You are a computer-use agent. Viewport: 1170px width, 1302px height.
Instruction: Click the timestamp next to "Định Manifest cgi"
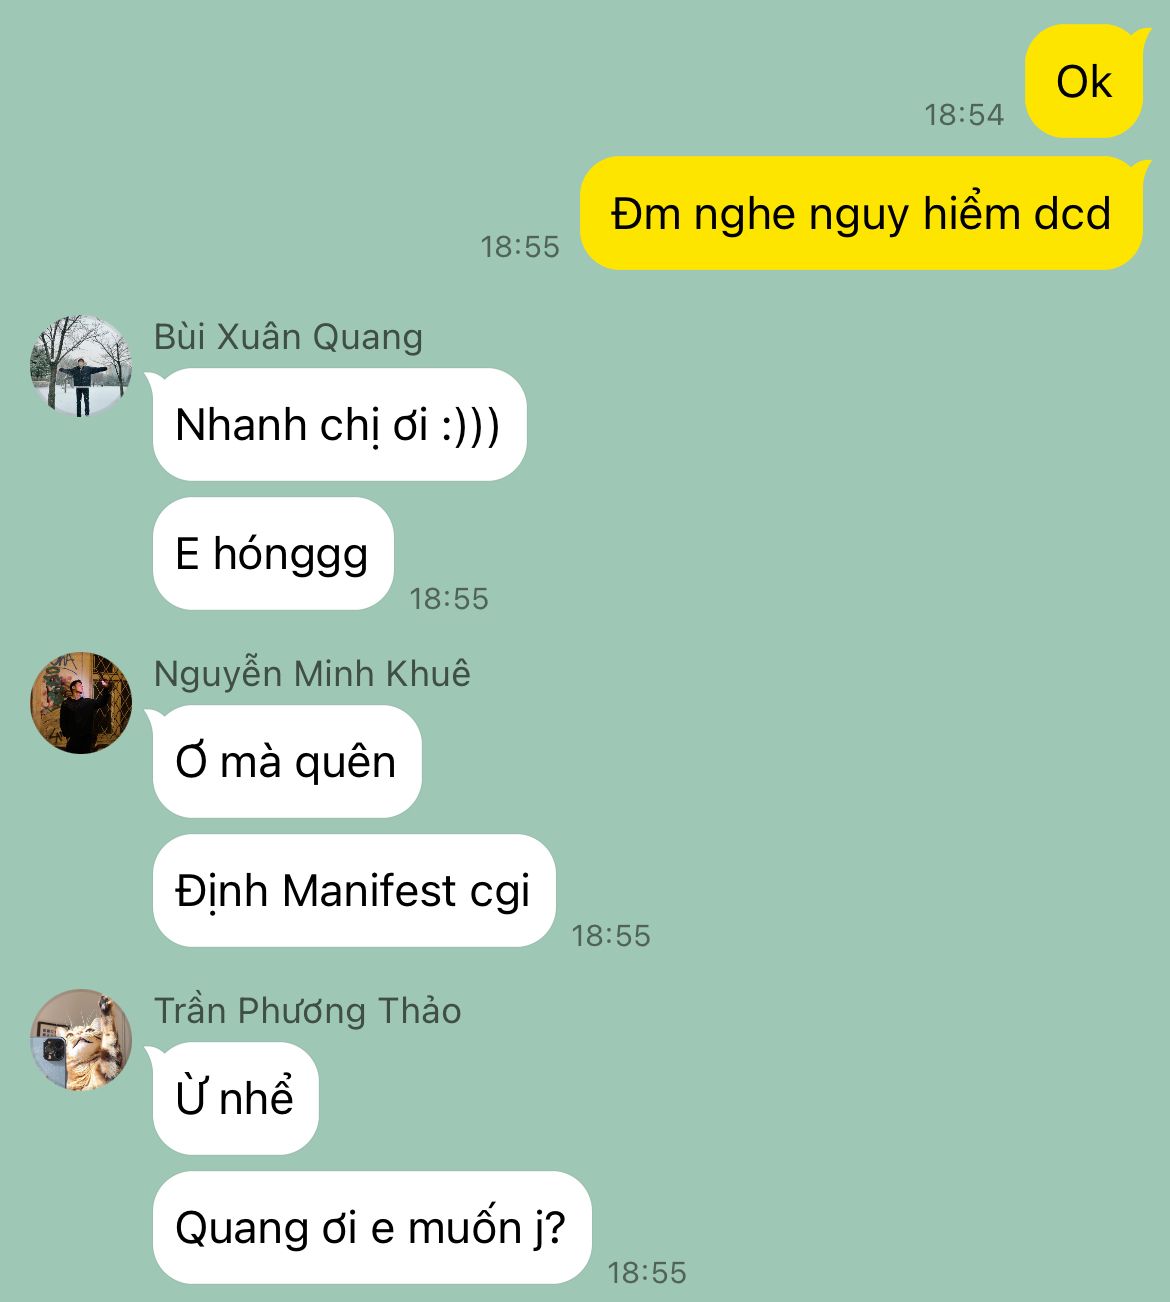(x=611, y=936)
